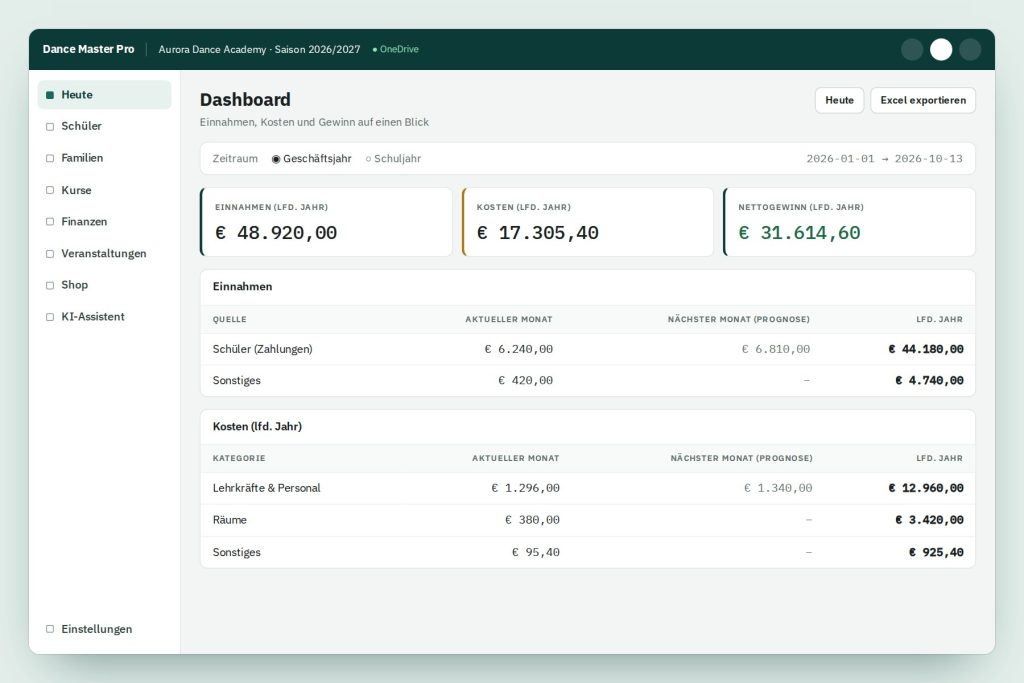Click the OneDrive sync label
Viewport: 1024px width, 683px height.
click(x=399, y=49)
